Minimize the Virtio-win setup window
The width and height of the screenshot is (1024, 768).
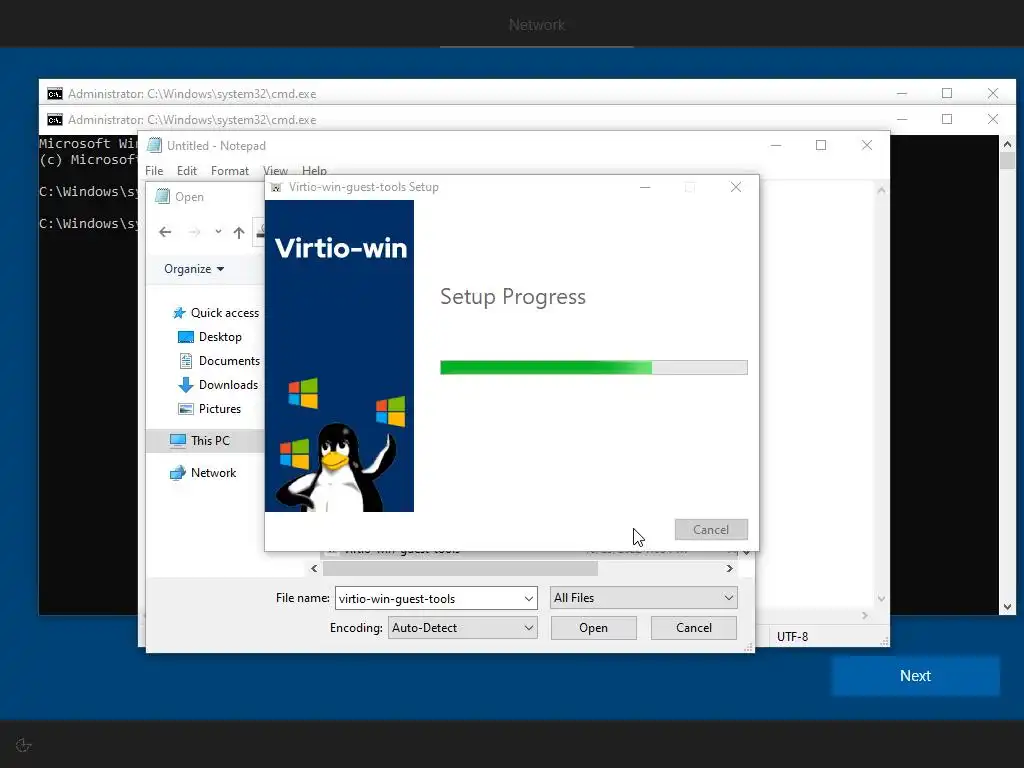click(x=645, y=187)
